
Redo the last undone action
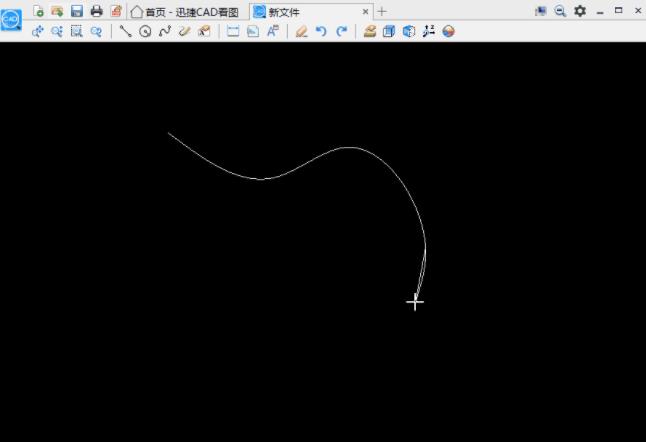click(x=341, y=31)
